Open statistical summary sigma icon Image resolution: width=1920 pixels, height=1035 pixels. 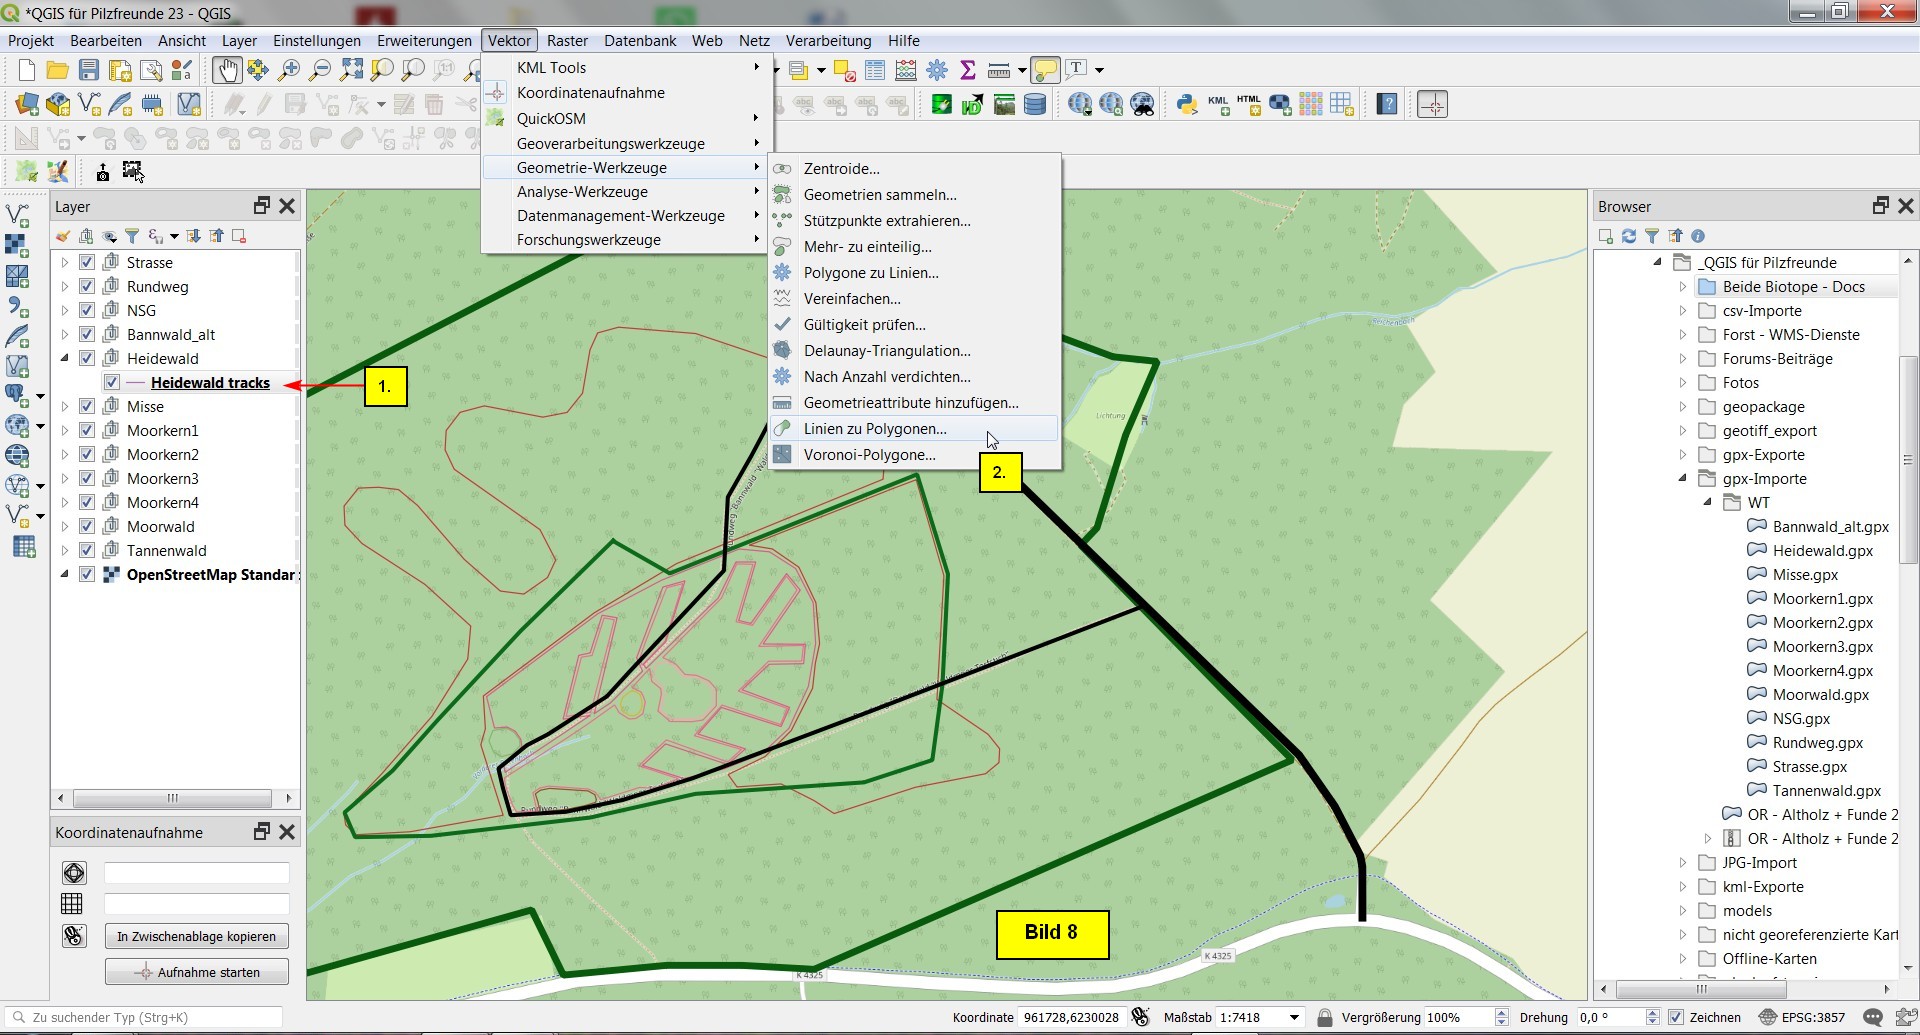click(x=967, y=70)
